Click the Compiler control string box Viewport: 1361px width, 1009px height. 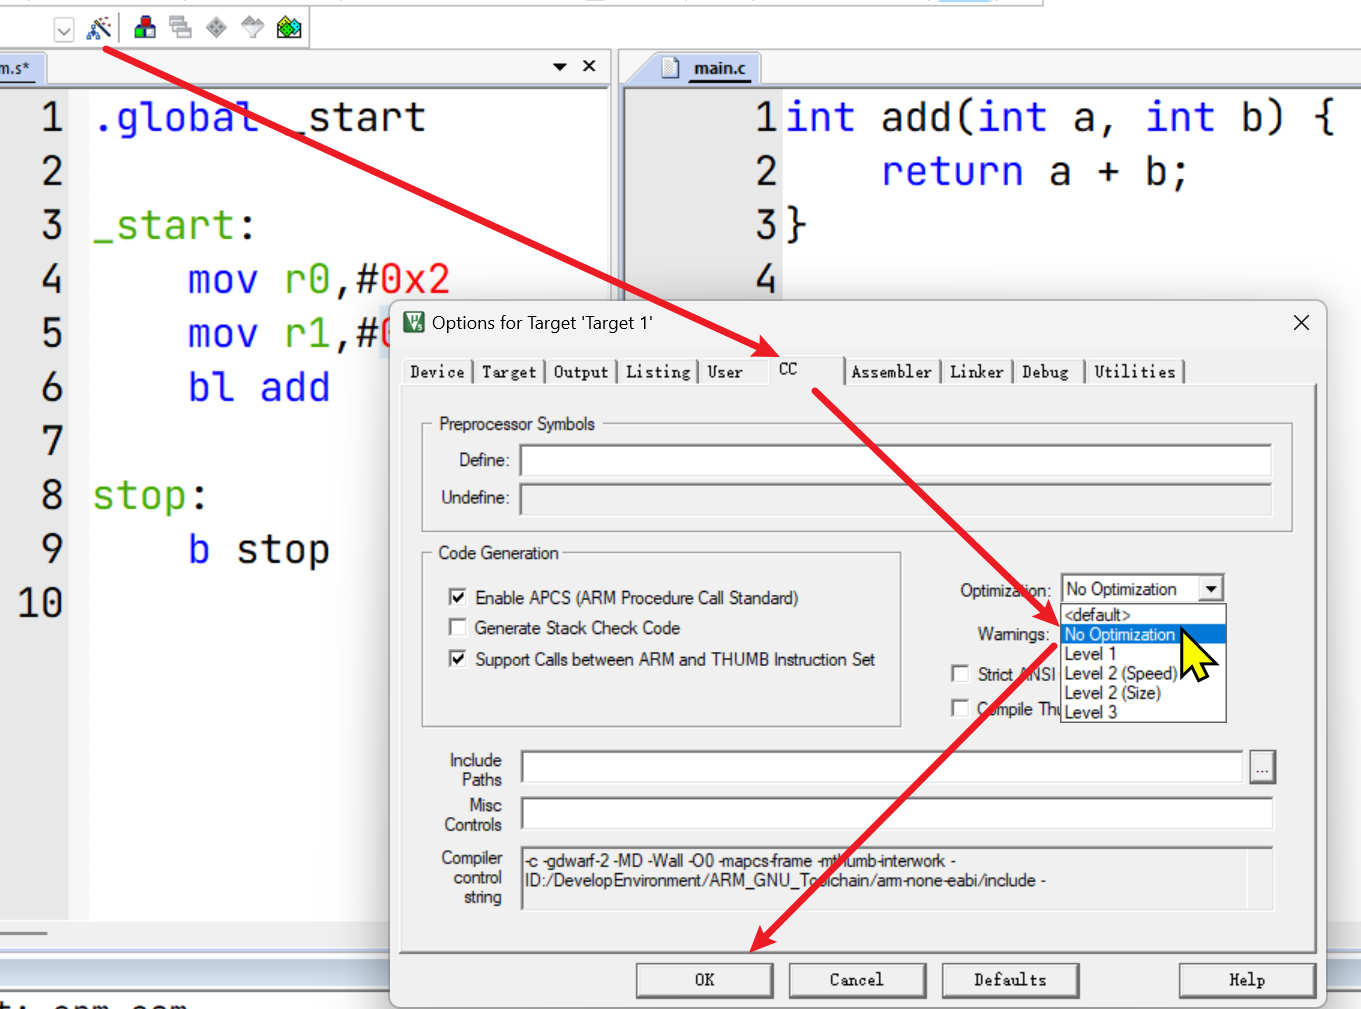(x=897, y=878)
